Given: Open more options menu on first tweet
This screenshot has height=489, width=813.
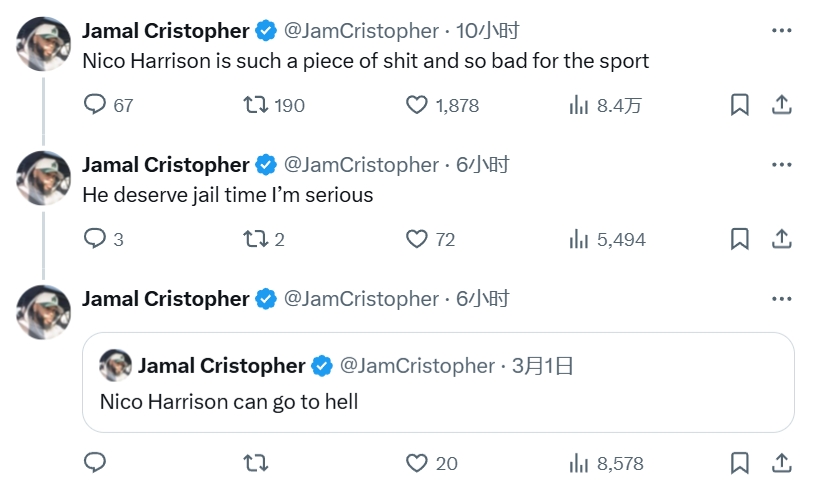Looking at the screenshot, I should point(781,31).
